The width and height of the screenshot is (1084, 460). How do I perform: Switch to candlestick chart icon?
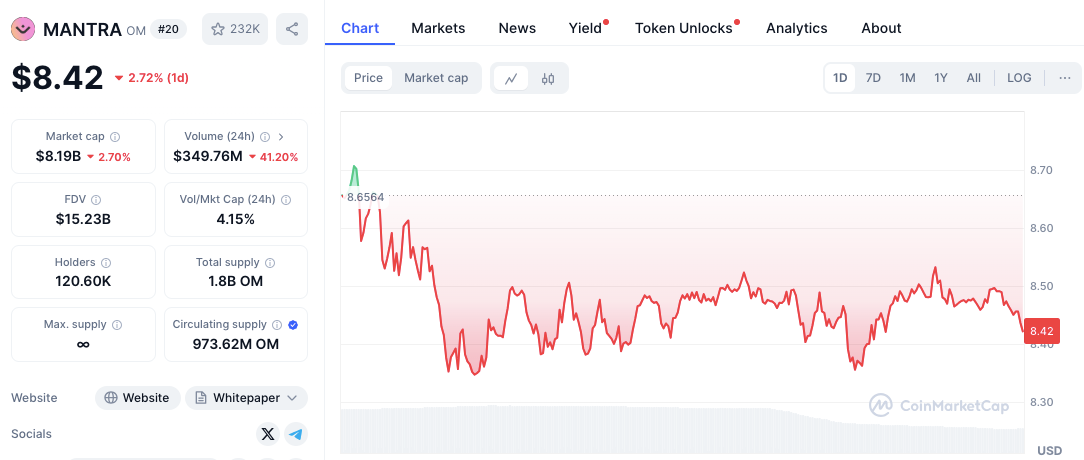[x=548, y=78]
